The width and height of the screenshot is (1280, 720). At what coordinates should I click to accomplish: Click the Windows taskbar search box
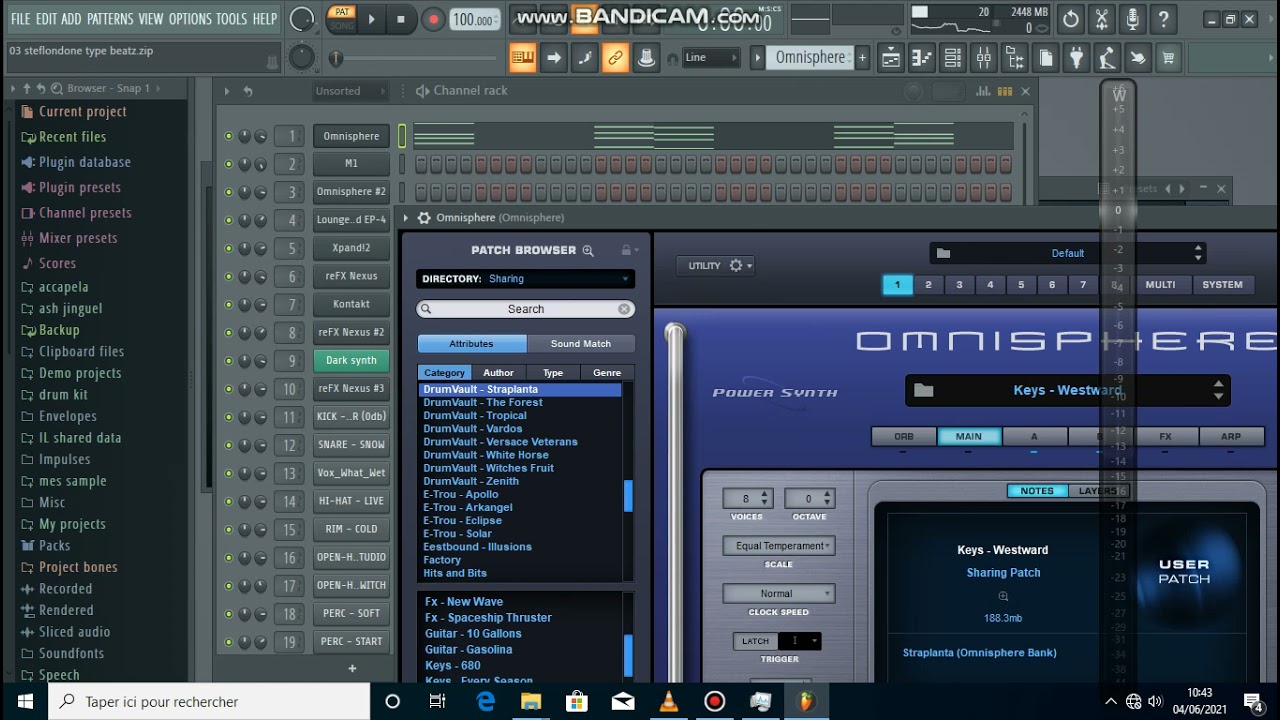click(x=209, y=702)
